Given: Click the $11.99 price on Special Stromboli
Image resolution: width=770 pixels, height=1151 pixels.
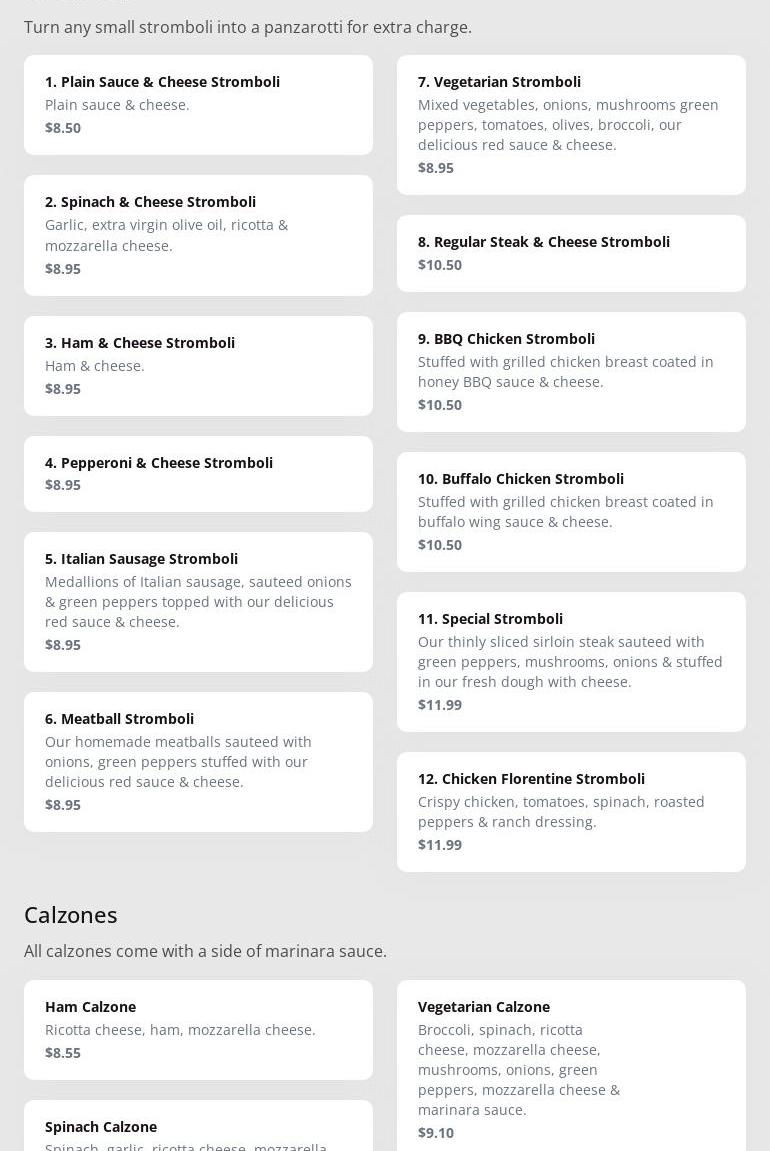Looking at the screenshot, I should pyautogui.click(x=440, y=705).
